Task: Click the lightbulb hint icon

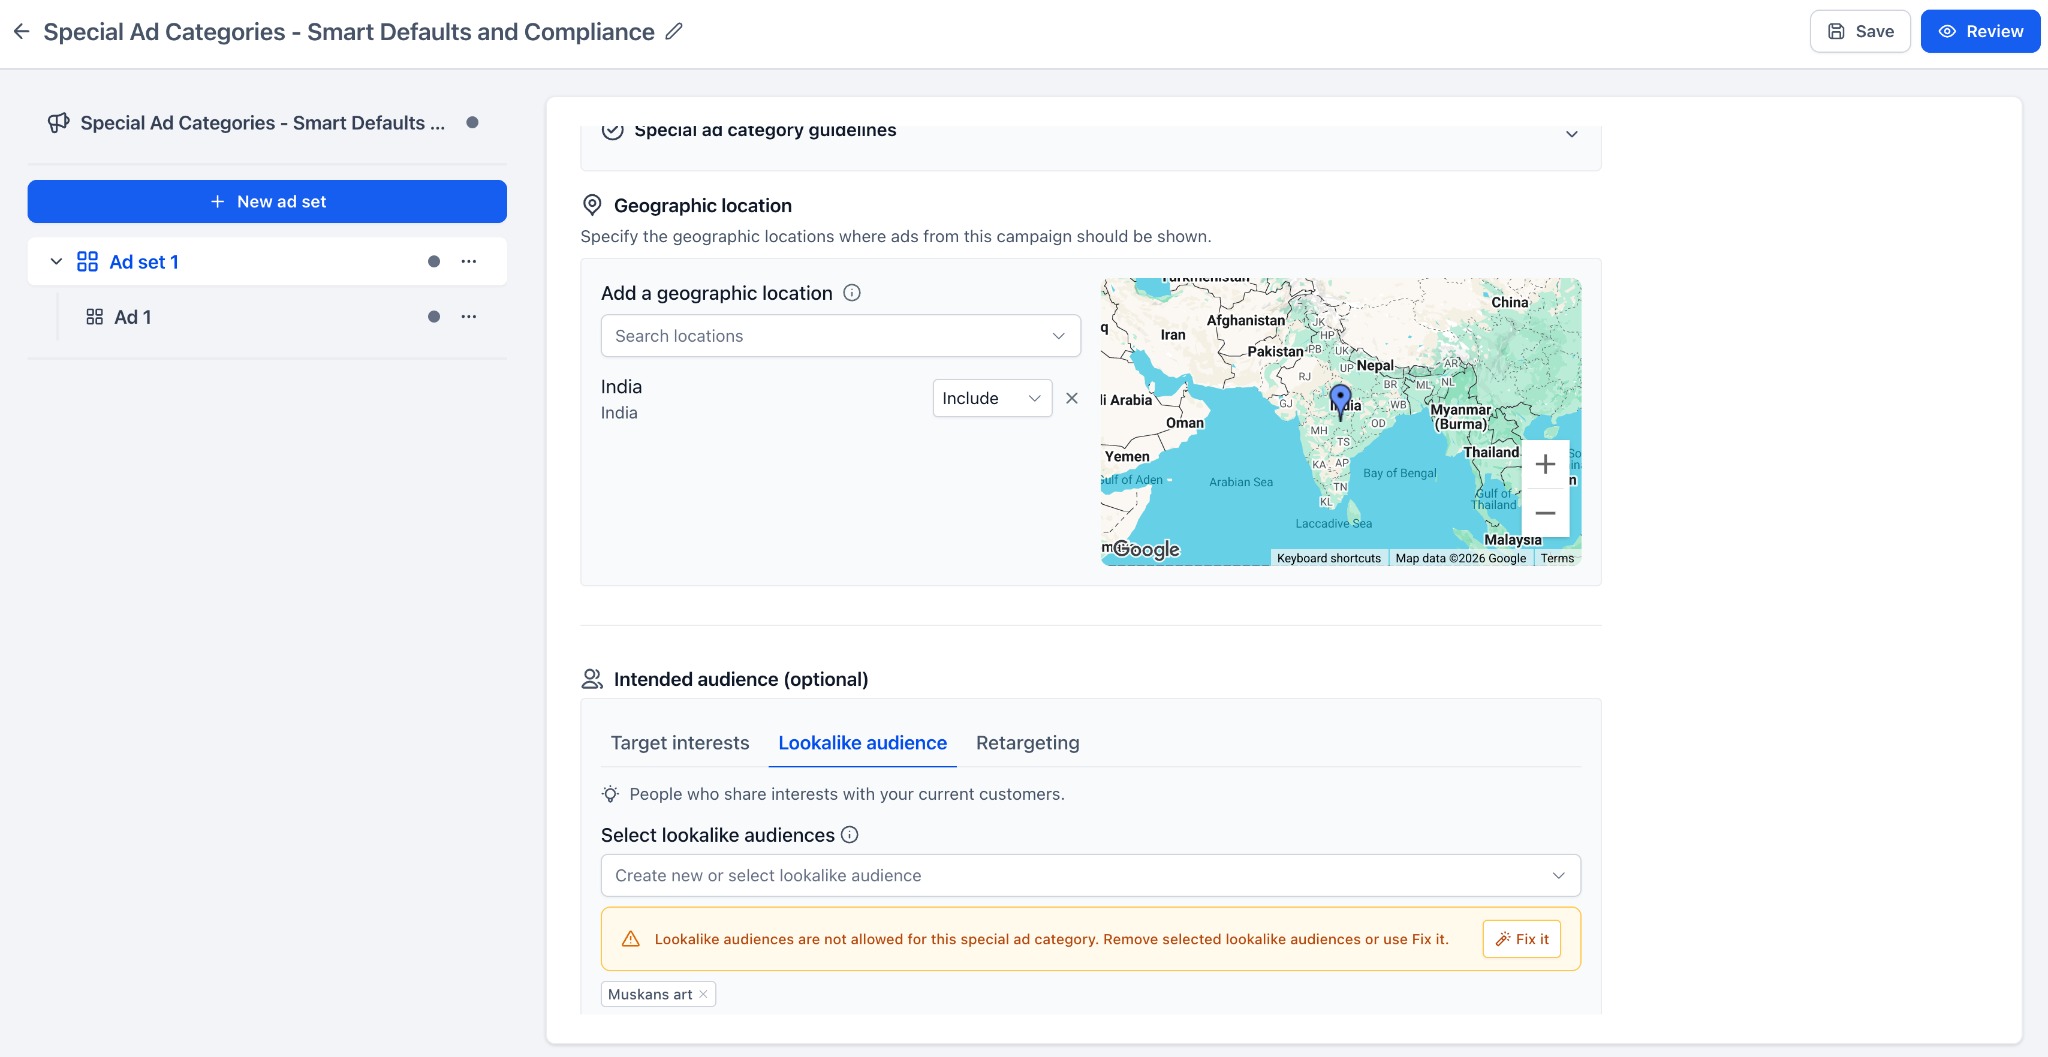Action: [610, 794]
